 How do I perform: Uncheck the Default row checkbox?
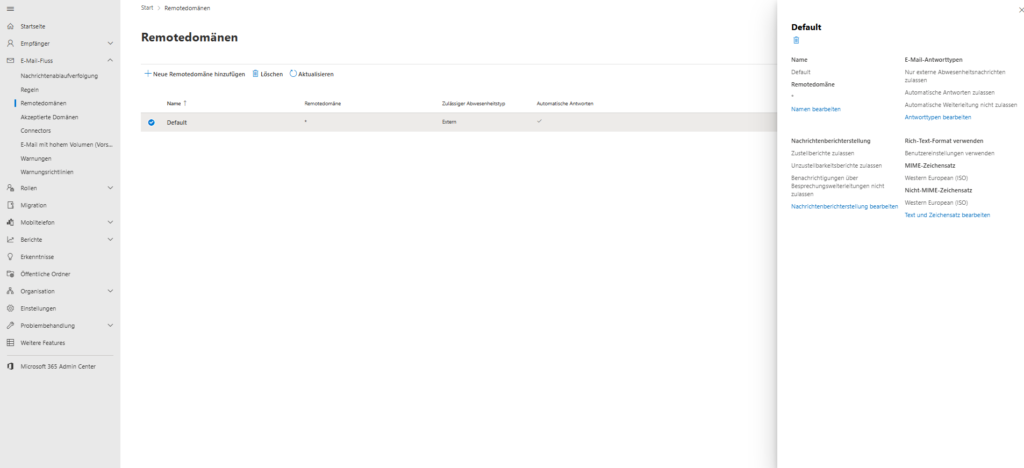point(152,122)
